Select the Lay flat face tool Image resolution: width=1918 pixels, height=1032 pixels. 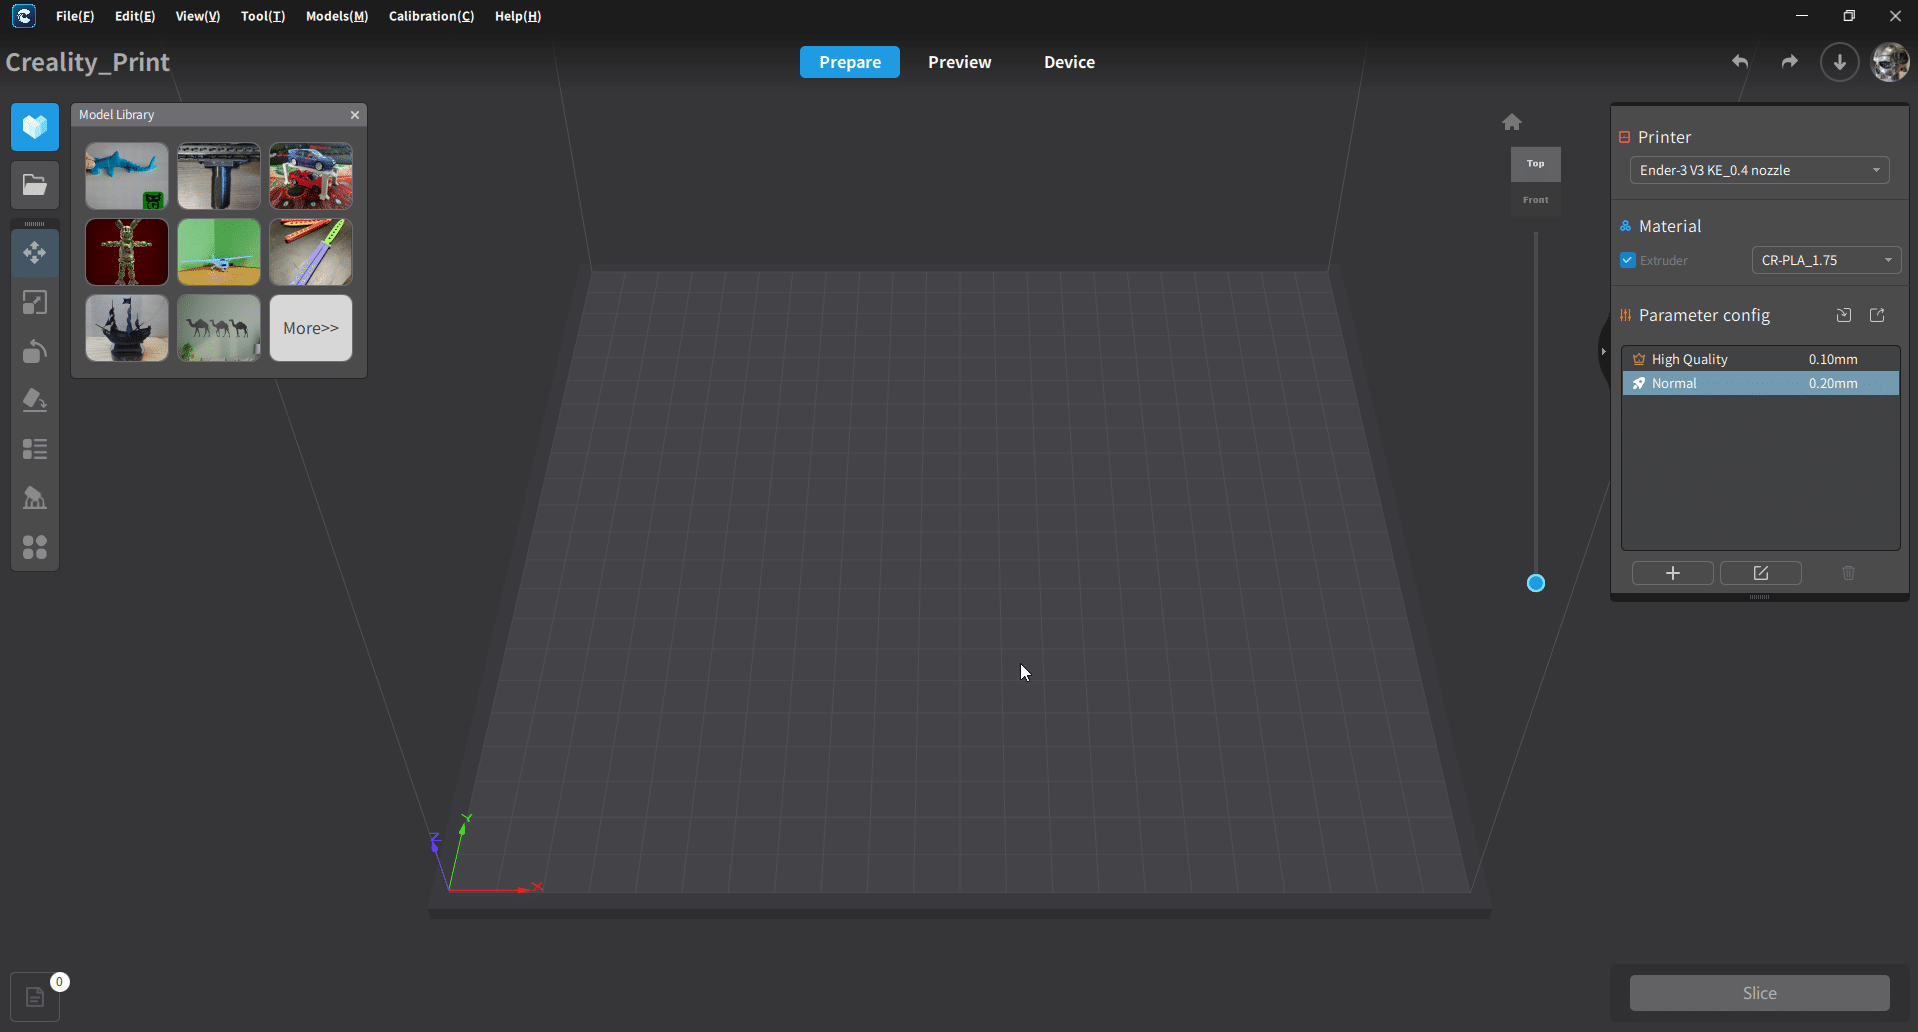[x=35, y=400]
